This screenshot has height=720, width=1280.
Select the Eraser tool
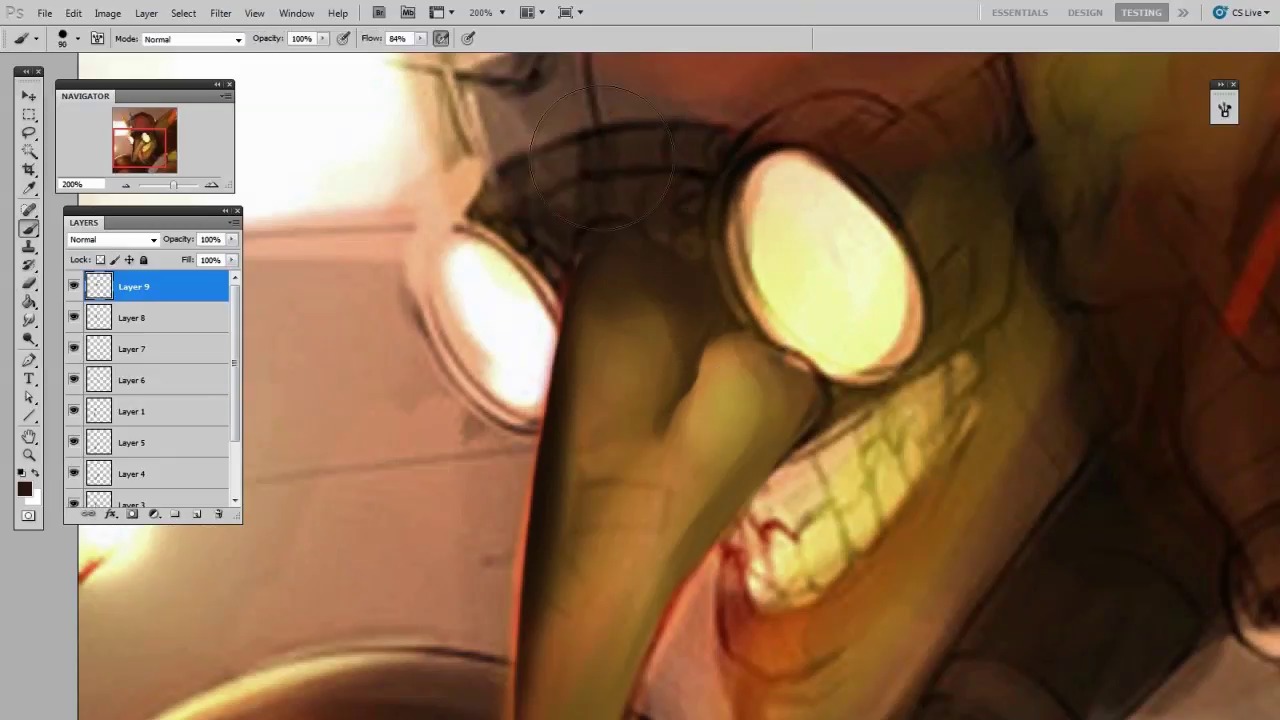[x=29, y=284]
